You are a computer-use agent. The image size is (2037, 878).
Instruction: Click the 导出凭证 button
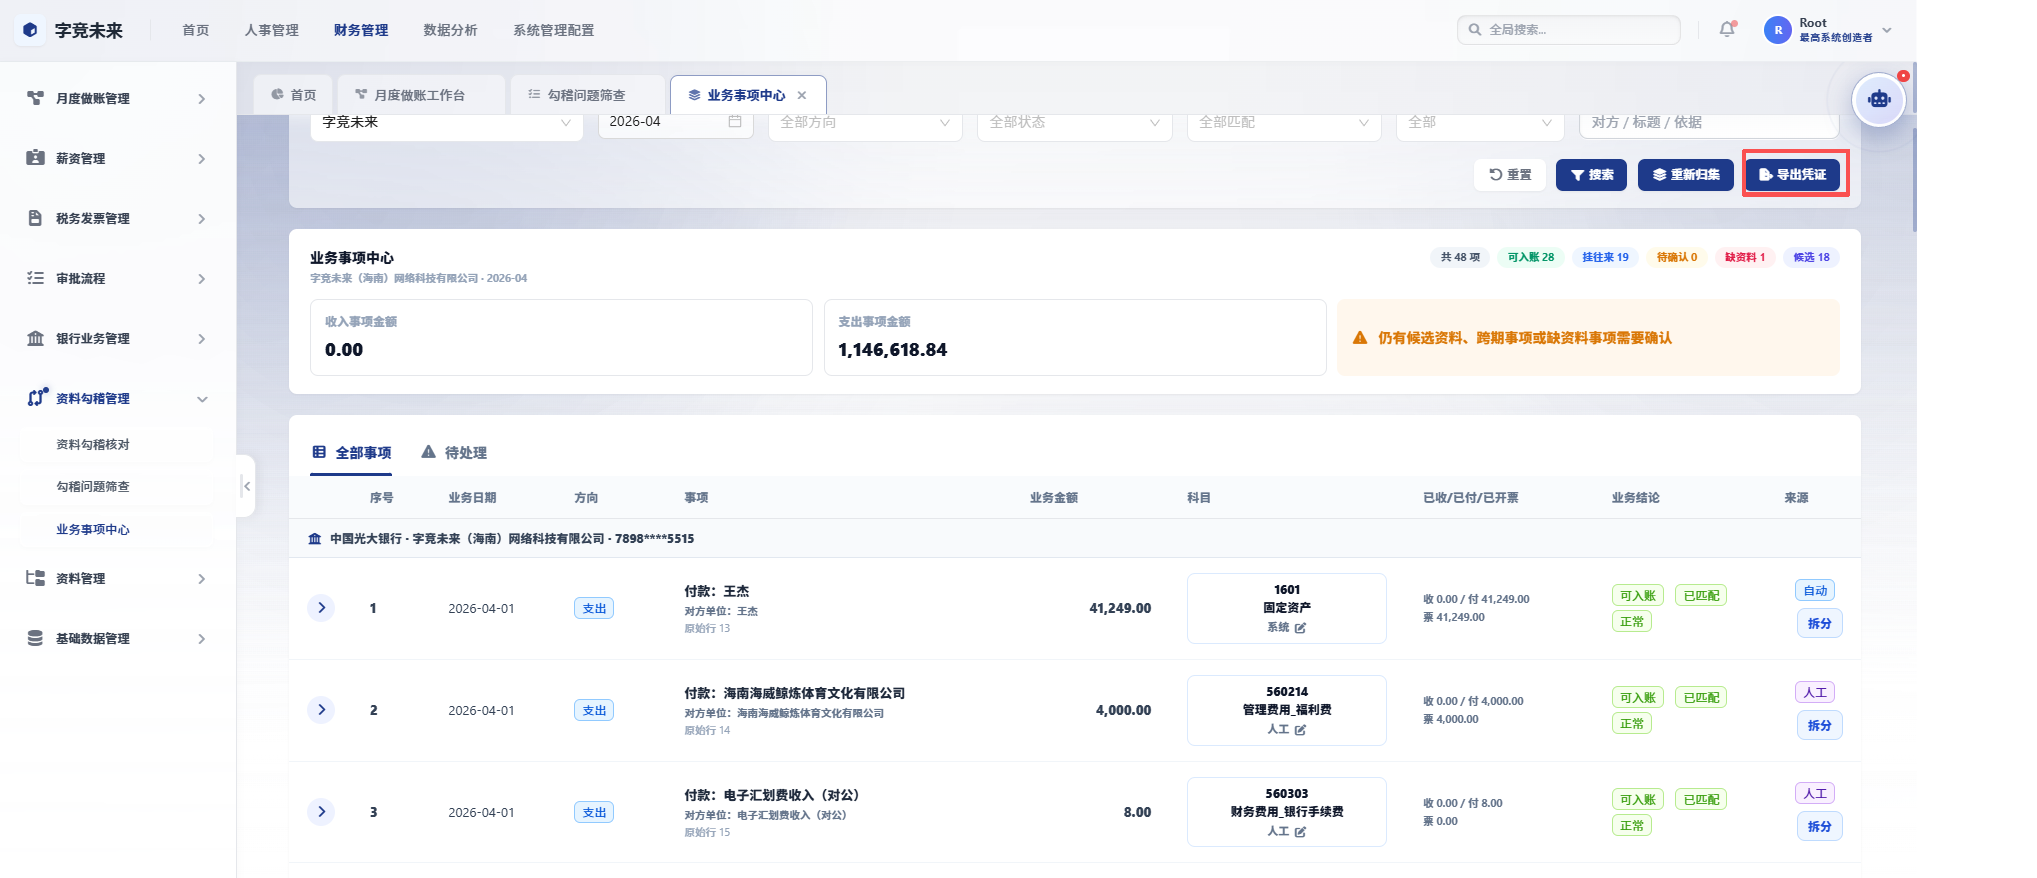click(x=1792, y=174)
